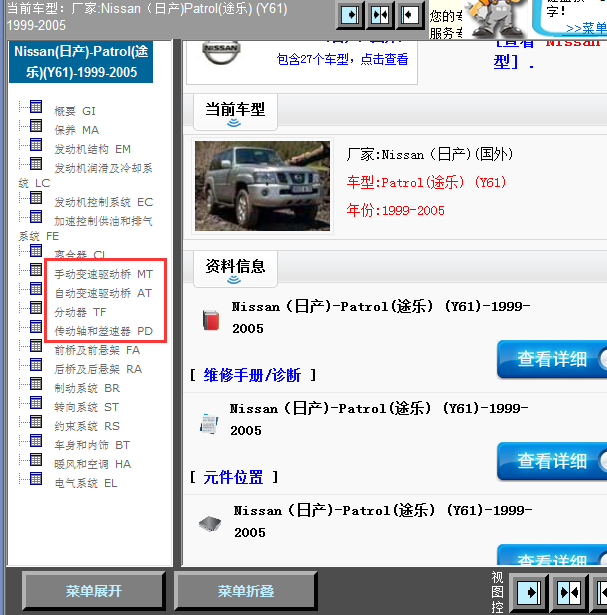Click the grid icon beside 发动机润滑及冷却系统 LC
This screenshot has width=607, height=615.
[36, 164]
